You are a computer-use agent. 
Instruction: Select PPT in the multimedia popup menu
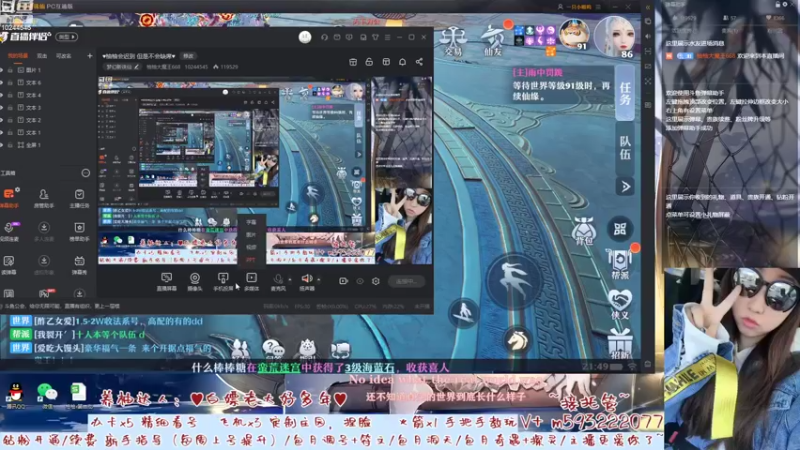[x=251, y=260]
